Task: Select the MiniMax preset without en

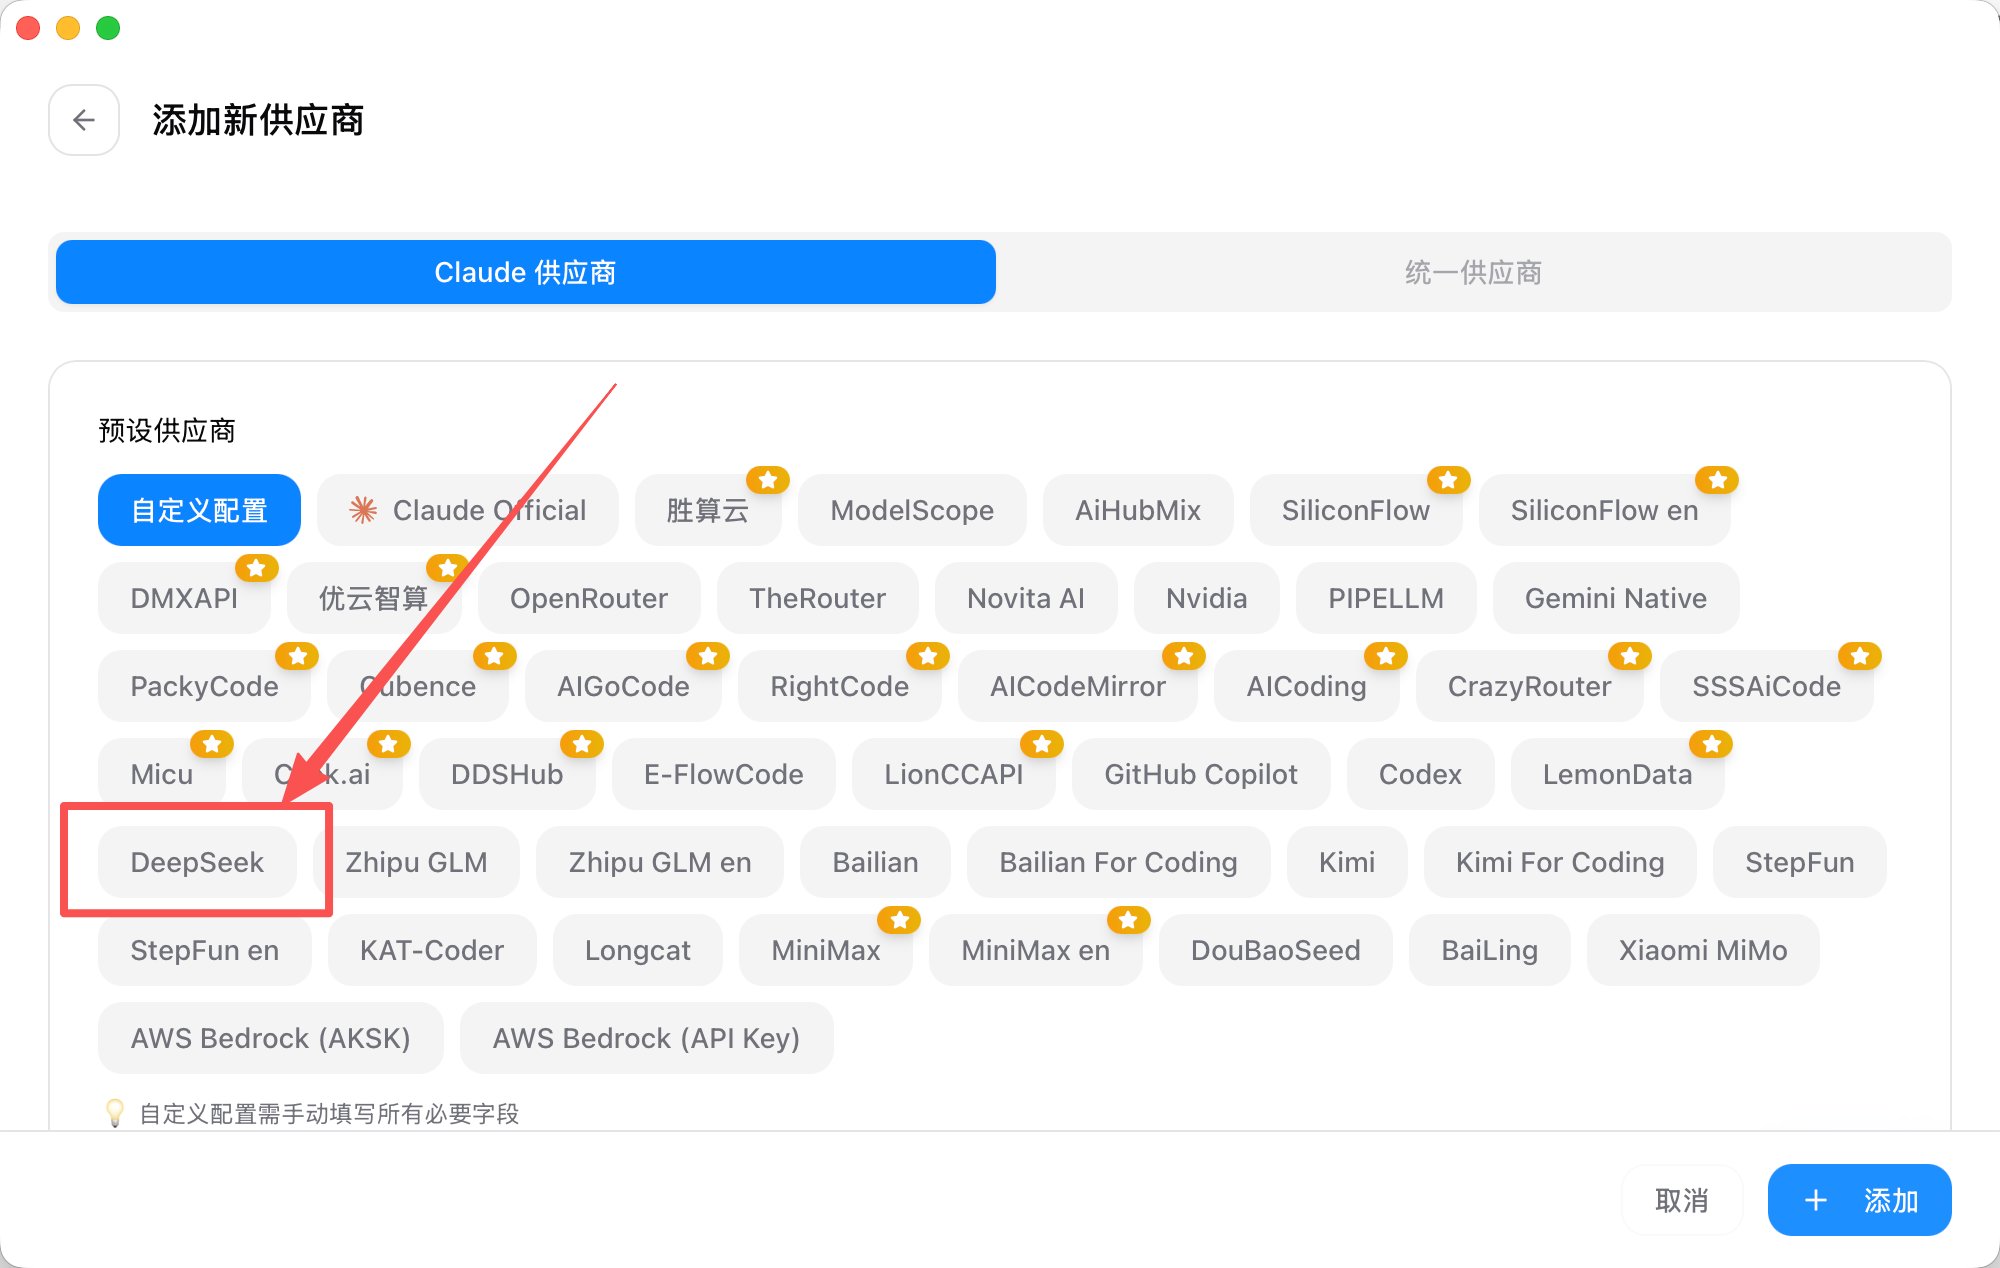Action: (826, 950)
